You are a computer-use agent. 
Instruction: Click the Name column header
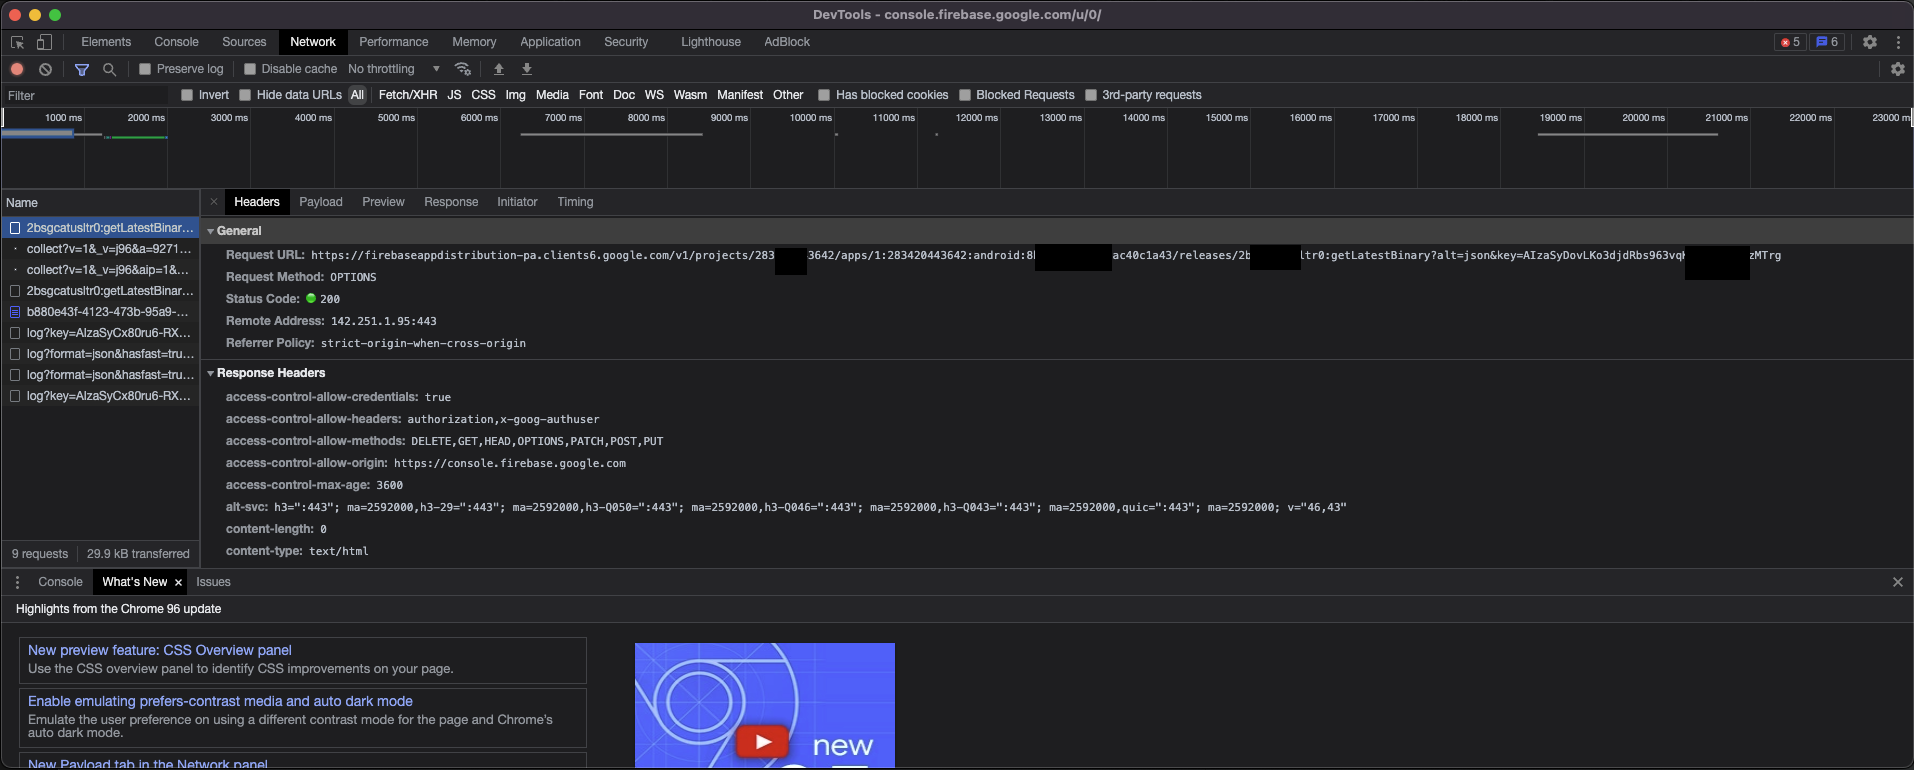(x=100, y=202)
